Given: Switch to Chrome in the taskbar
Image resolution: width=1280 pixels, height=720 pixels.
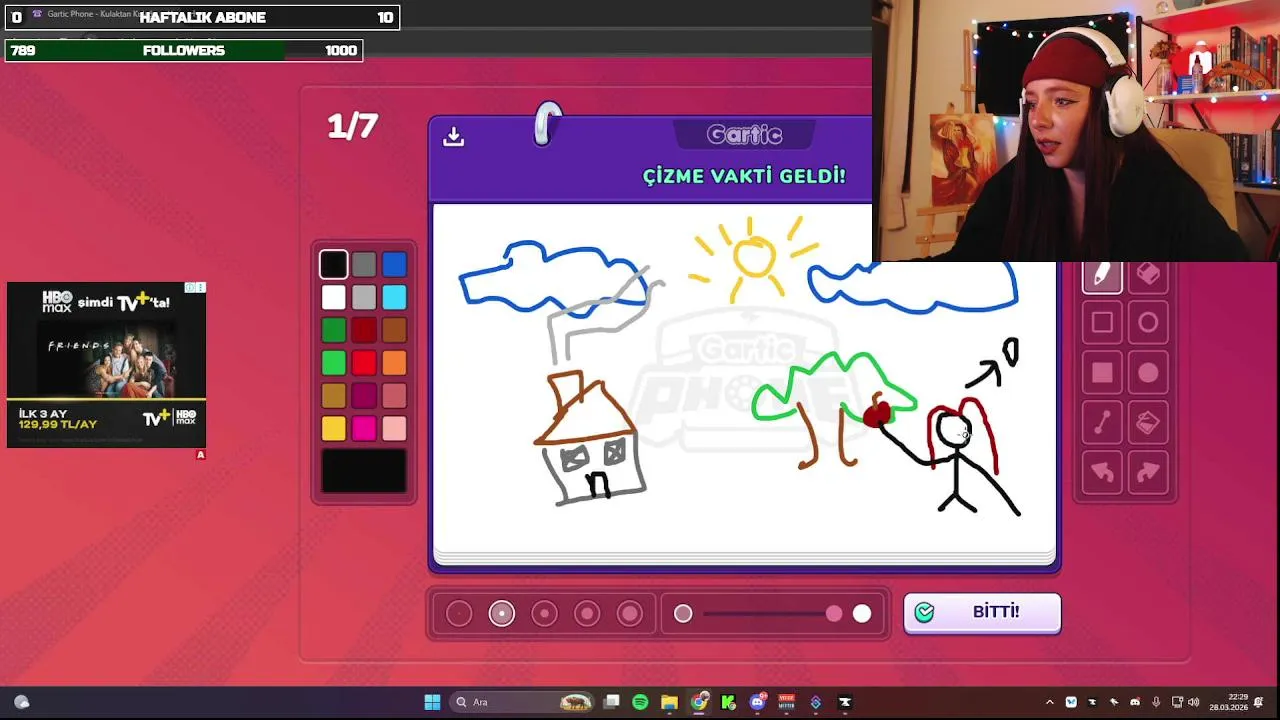Looking at the screenshot, I should pos(699,702).
